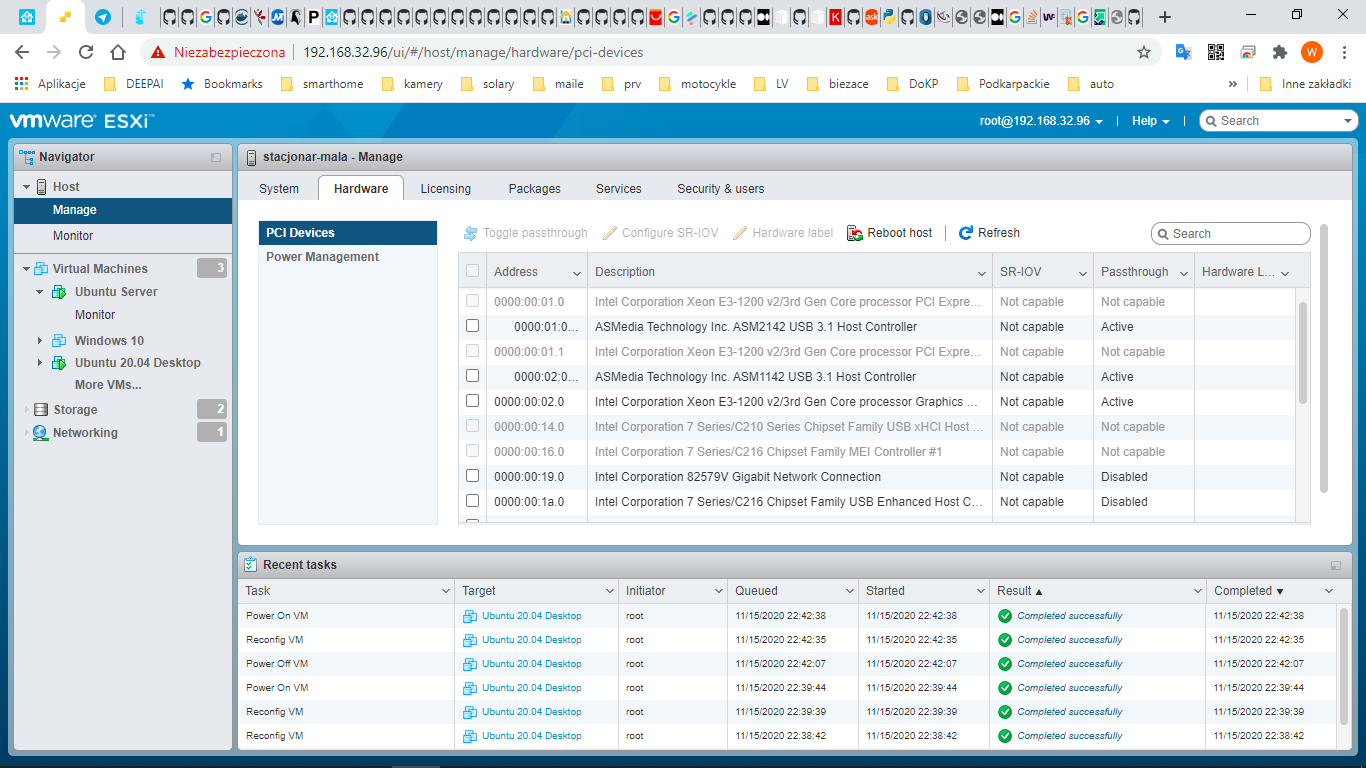The width and height of the screenshot is (1366, 768).
Task: Collapse the Ubuntu Server tree node
Action: pos(40,292)
